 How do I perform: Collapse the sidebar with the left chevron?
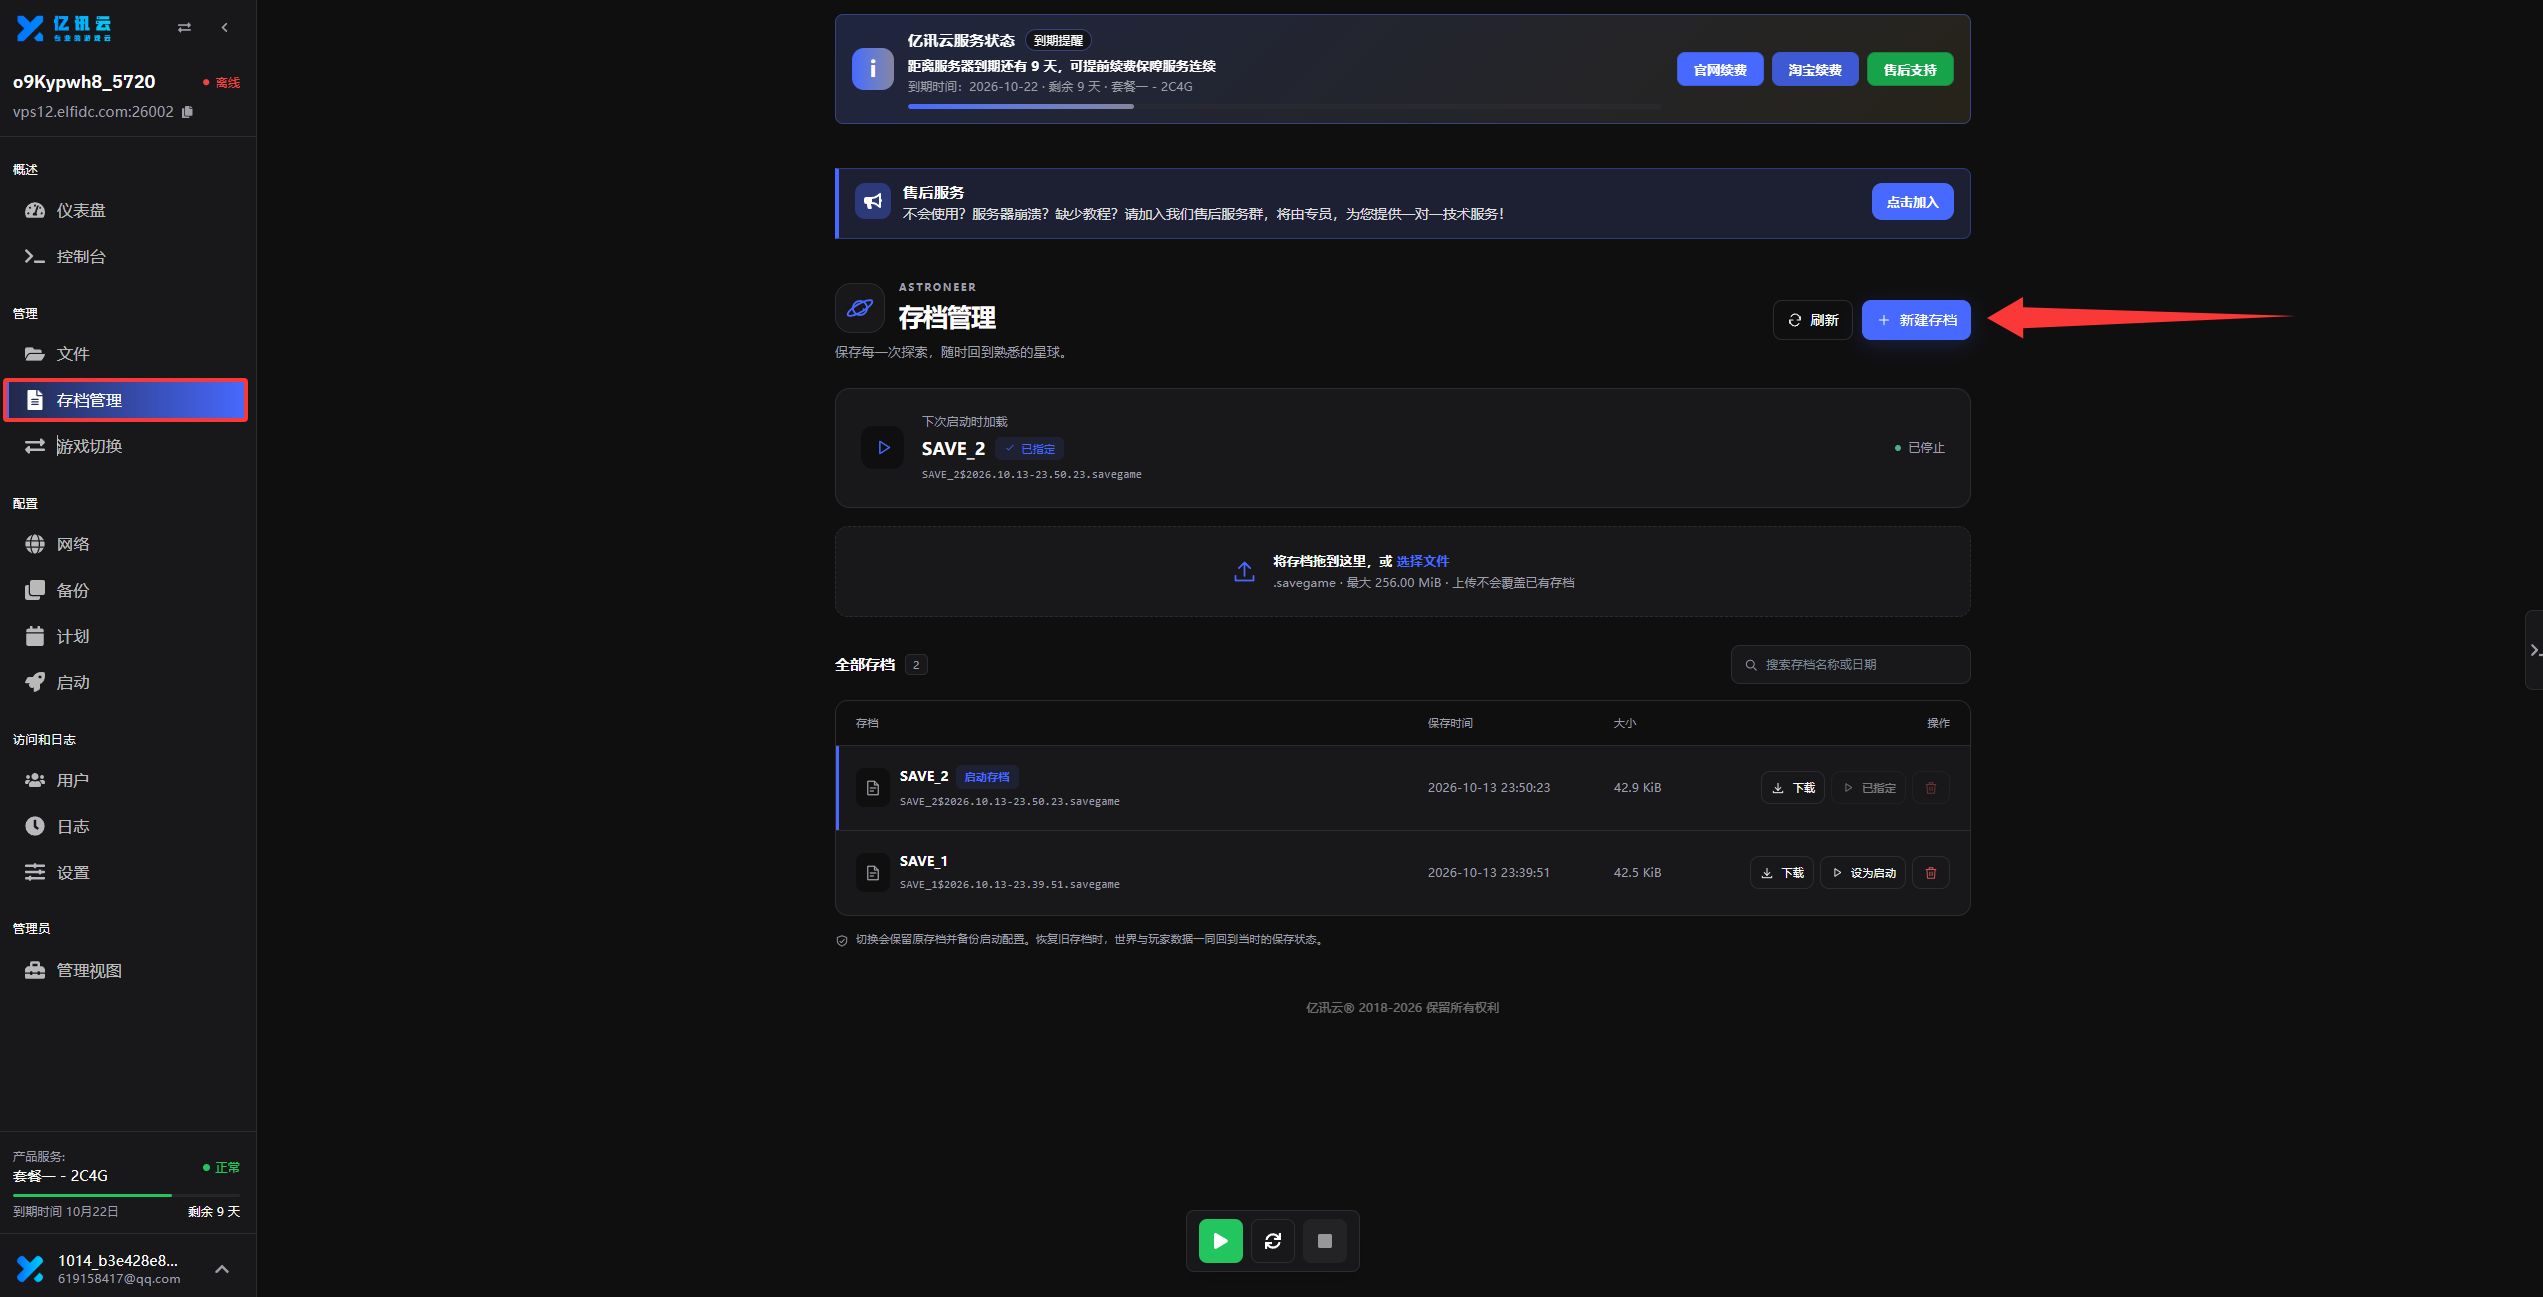click(224, 28)
